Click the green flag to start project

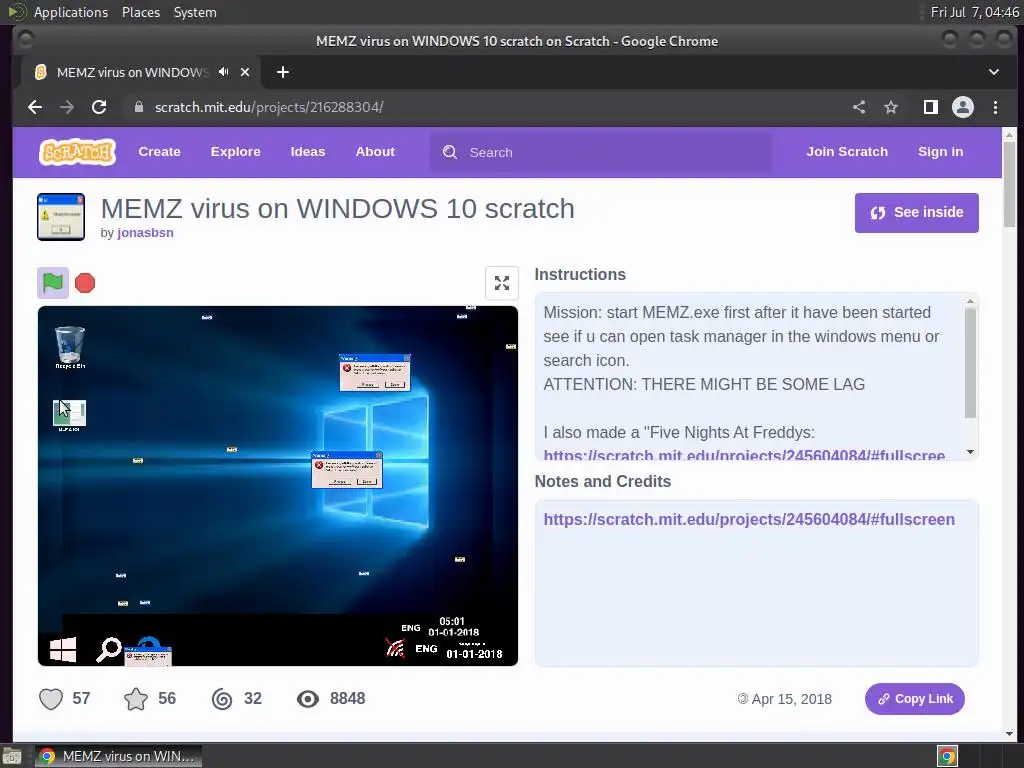[x=53, y=283]
